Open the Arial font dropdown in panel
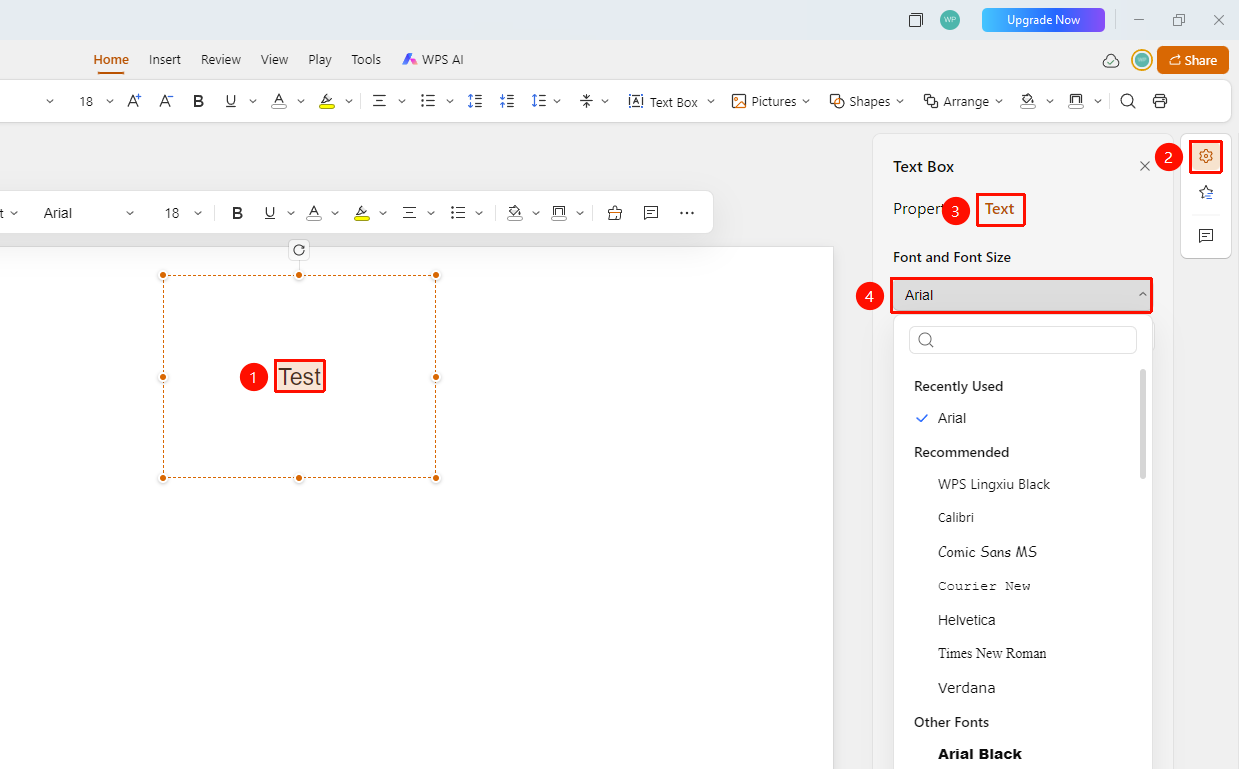Viewport: 1239px width, 769px height. pos(1021,295)
